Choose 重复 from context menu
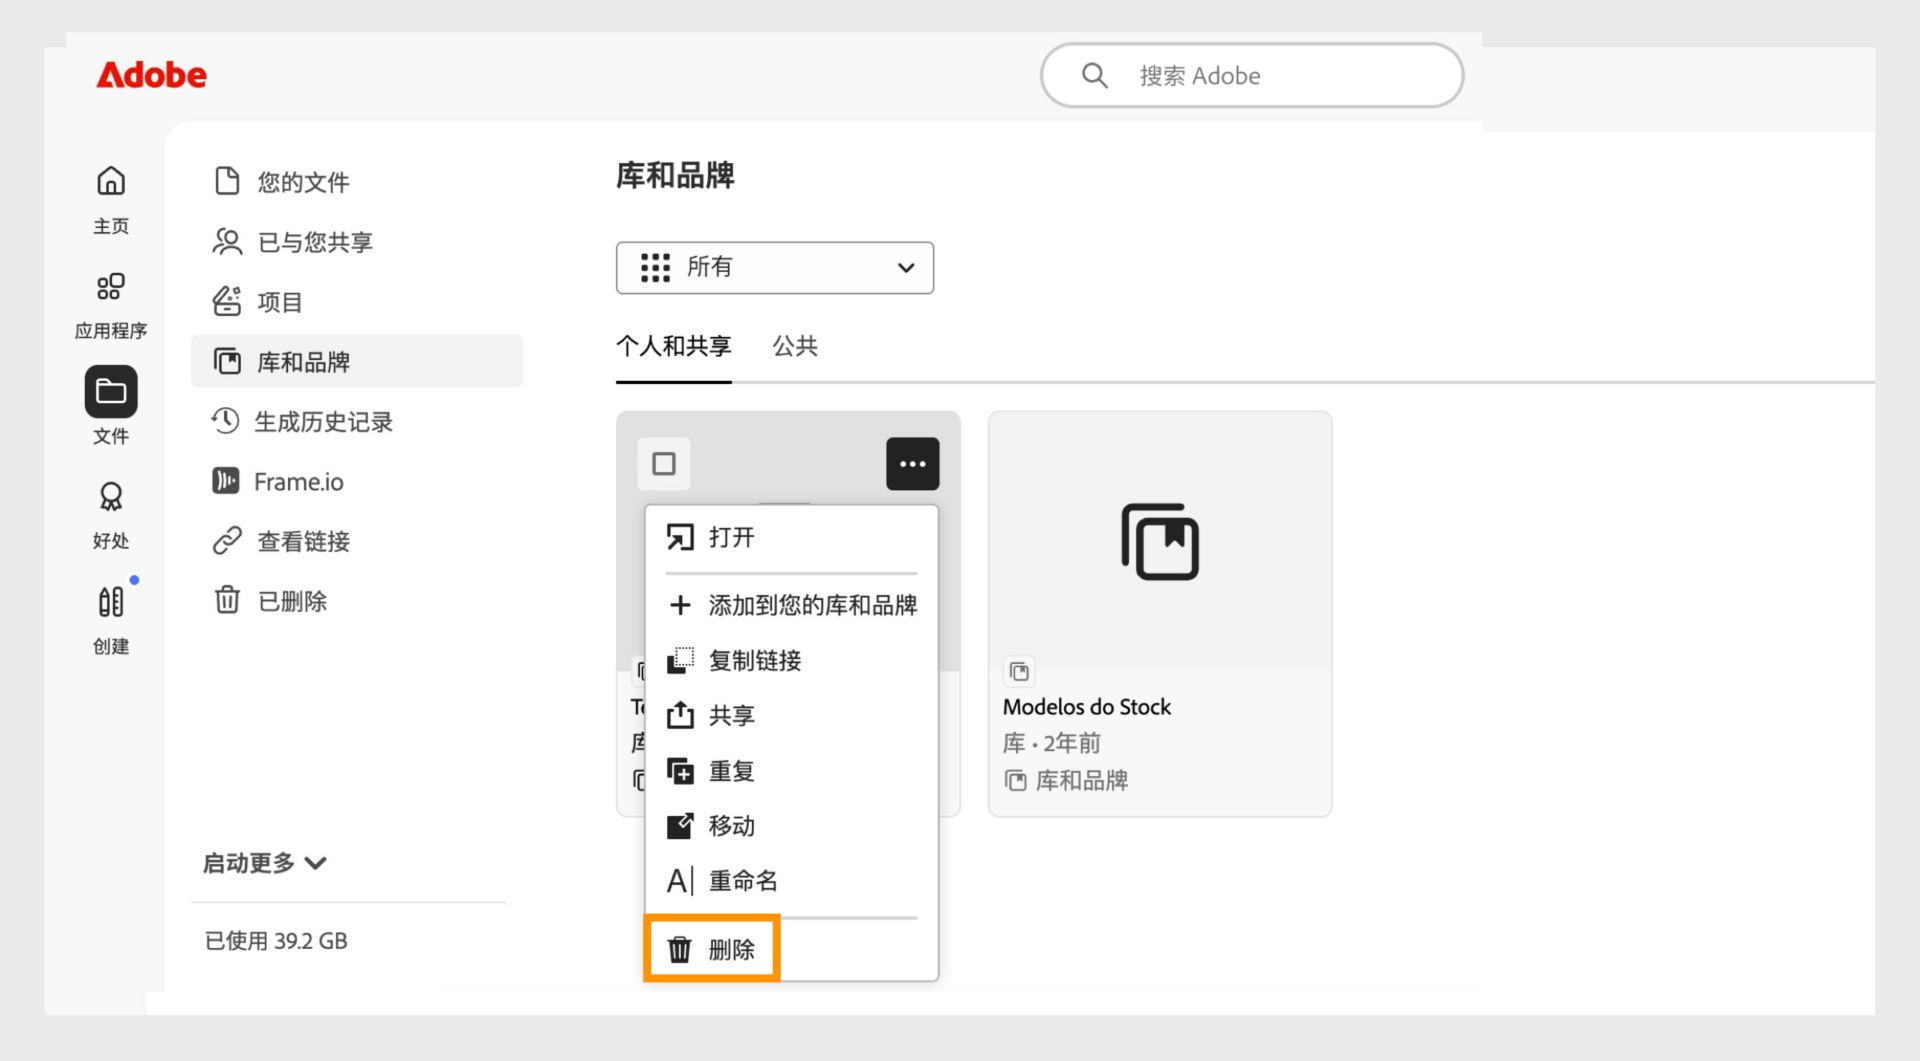This screenshot has height=1061, width=1920. point(791,771)
